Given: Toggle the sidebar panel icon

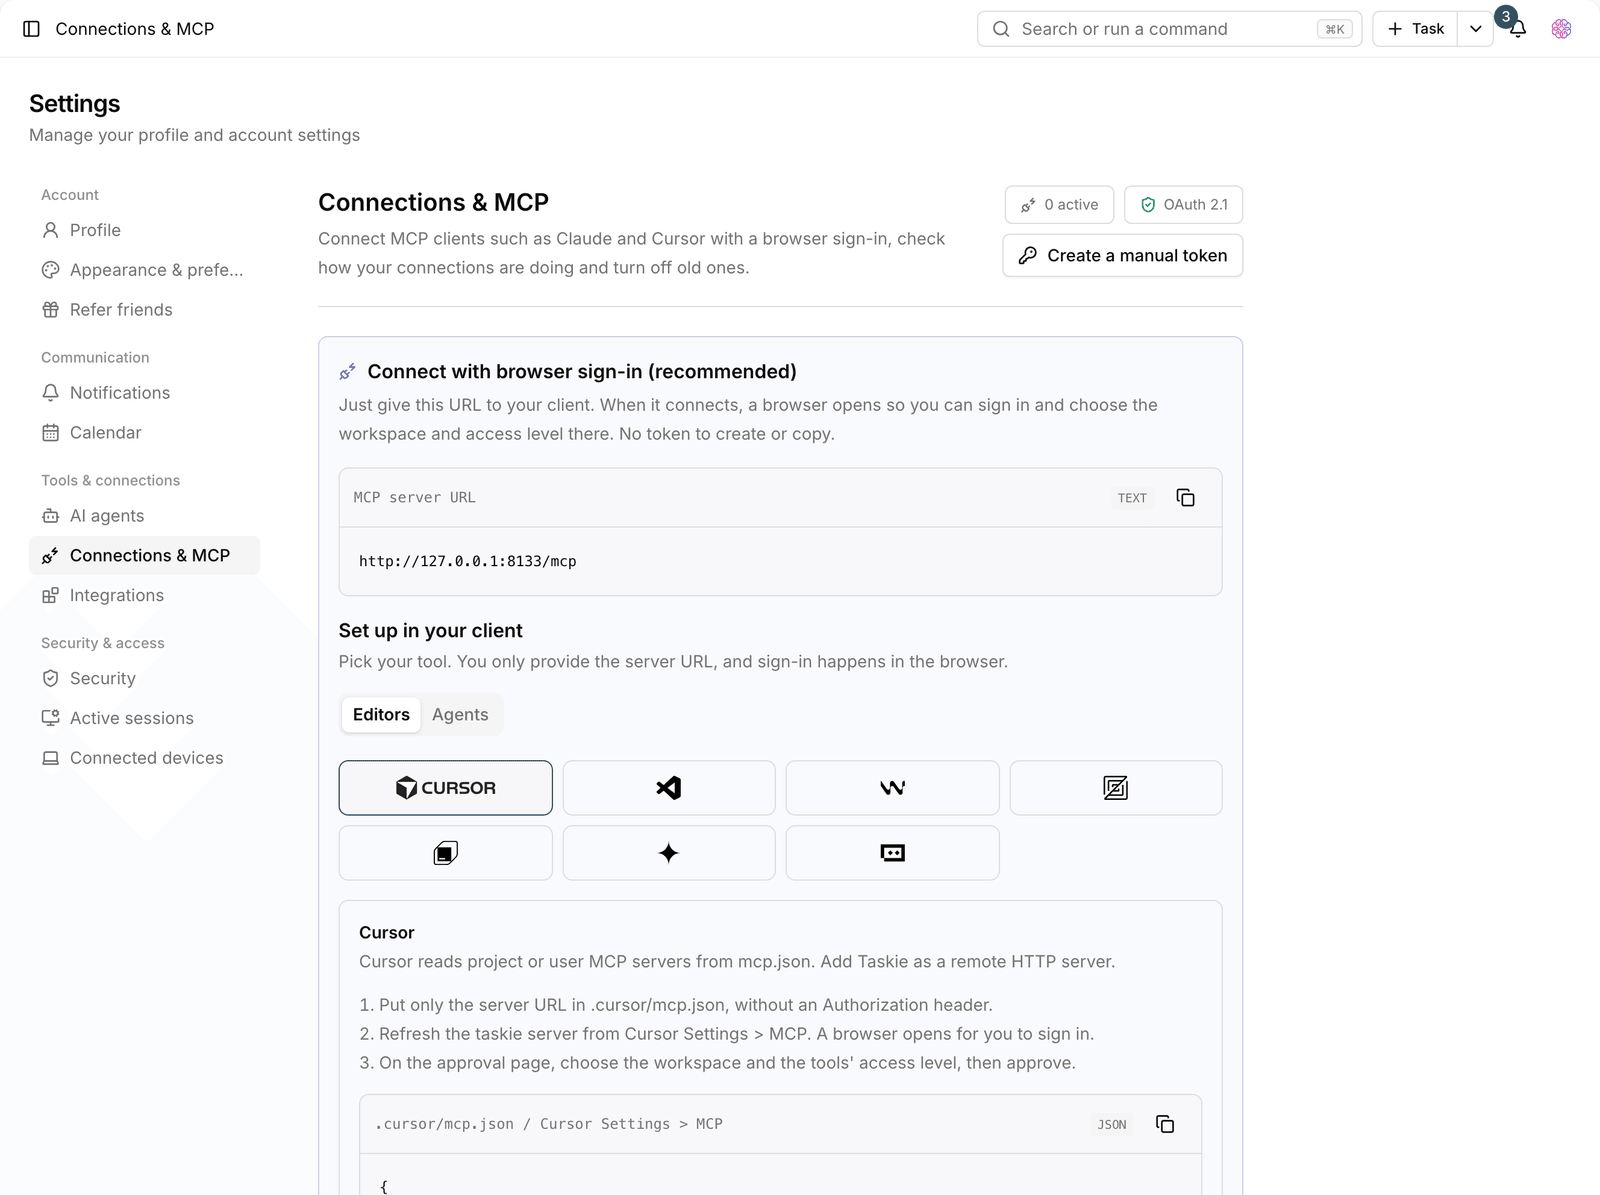Looking at the screenshot, I should (31, 29).
